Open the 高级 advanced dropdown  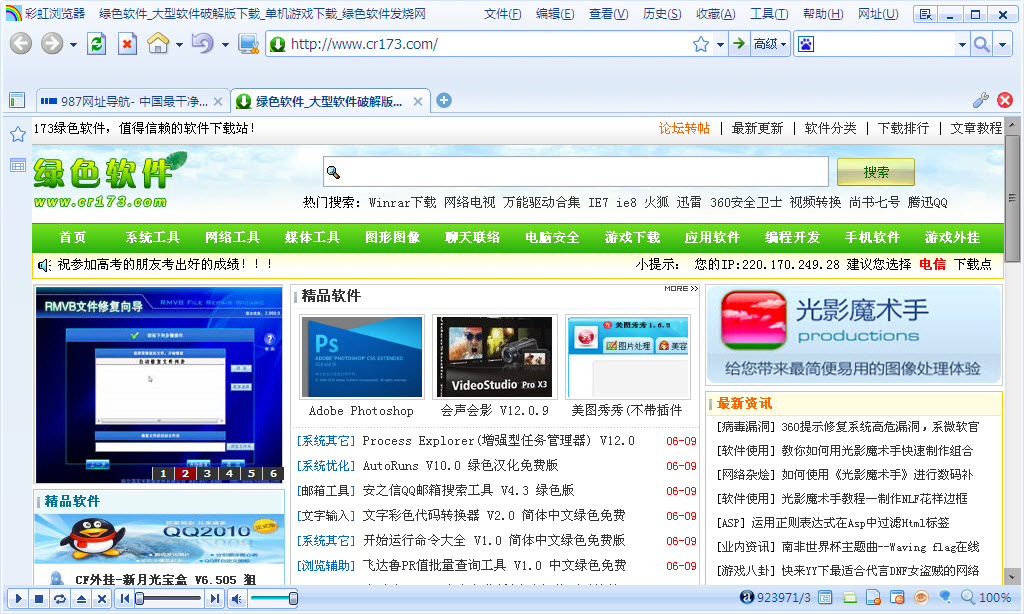click(x=770, y=44)
